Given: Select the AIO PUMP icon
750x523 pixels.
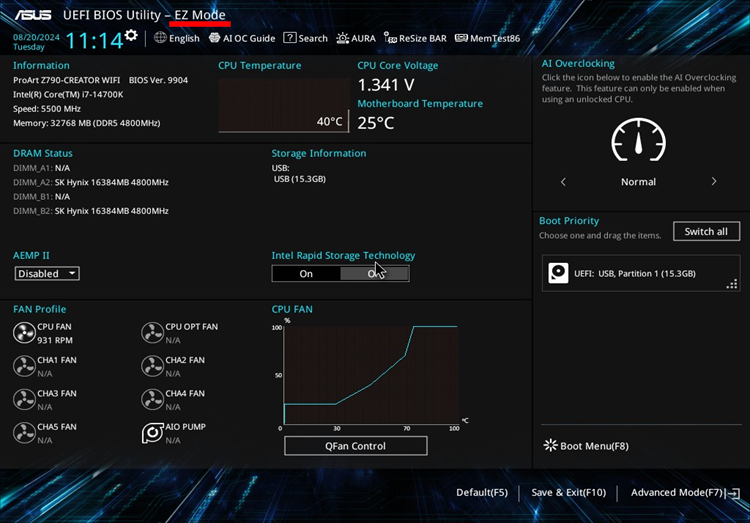Looking at the screenshot, I should point(153,433).
